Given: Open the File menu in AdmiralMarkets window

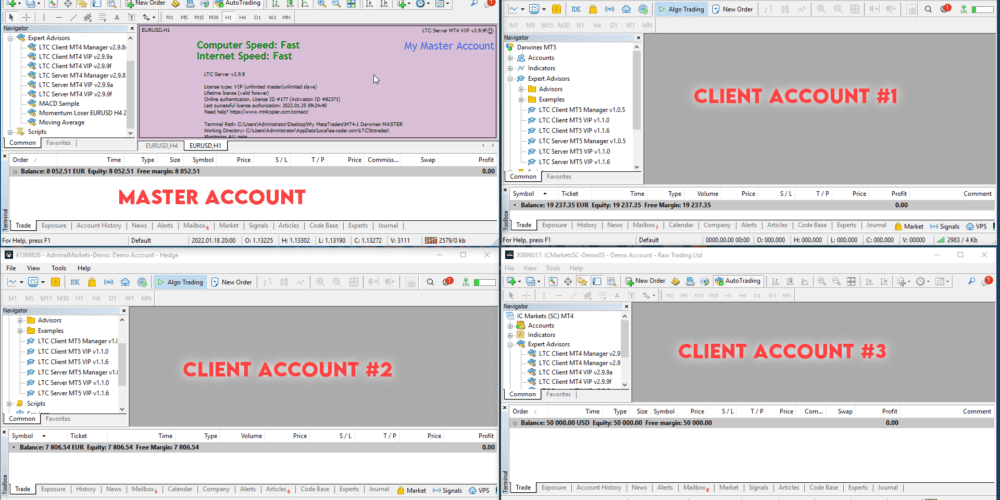Looking at the screenshot, I should point(11,268).
